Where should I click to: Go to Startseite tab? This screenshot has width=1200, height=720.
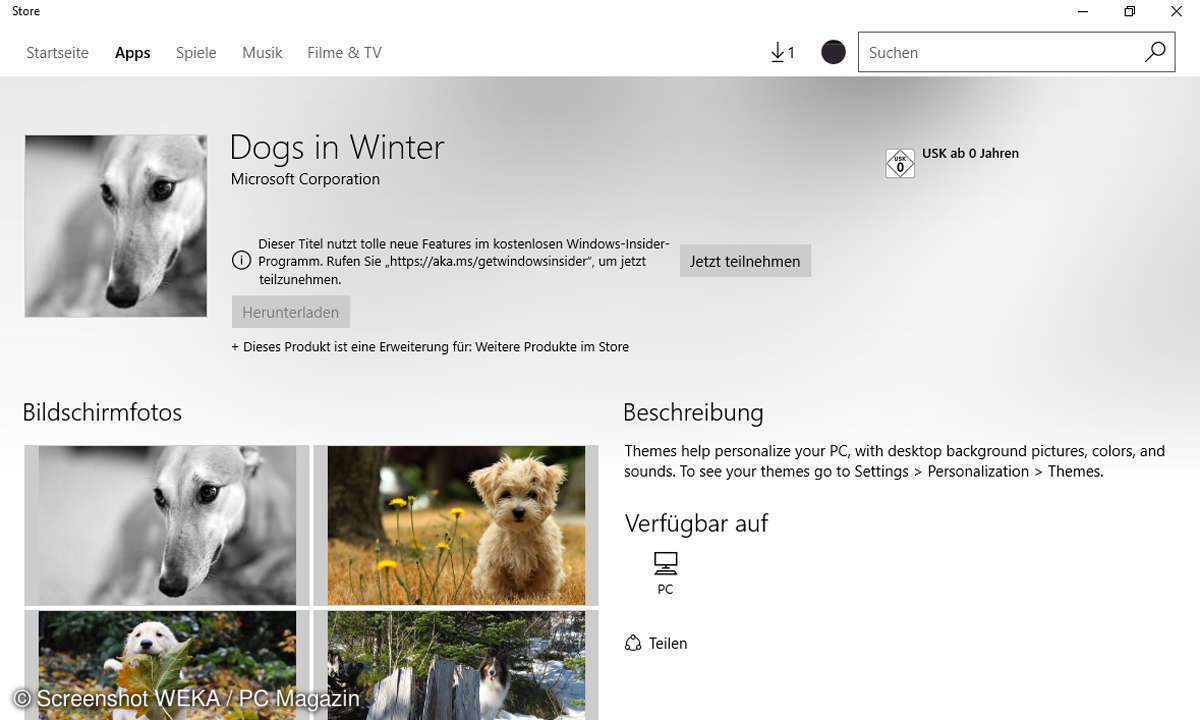click(57, 53)
